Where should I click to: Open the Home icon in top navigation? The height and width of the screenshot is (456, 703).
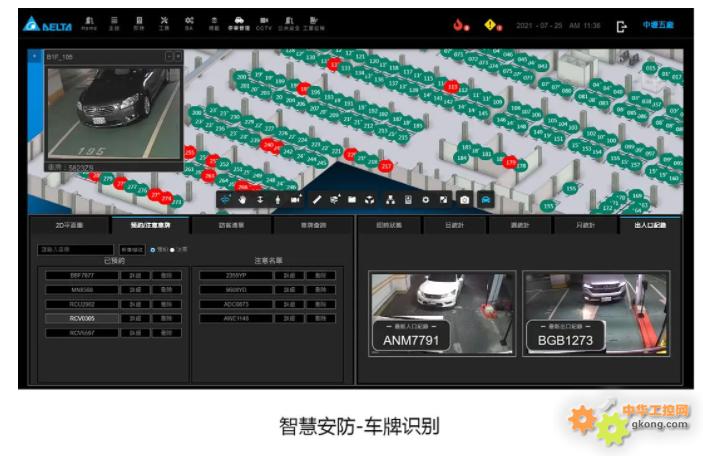pyautogui.click(x=90, y=24)
